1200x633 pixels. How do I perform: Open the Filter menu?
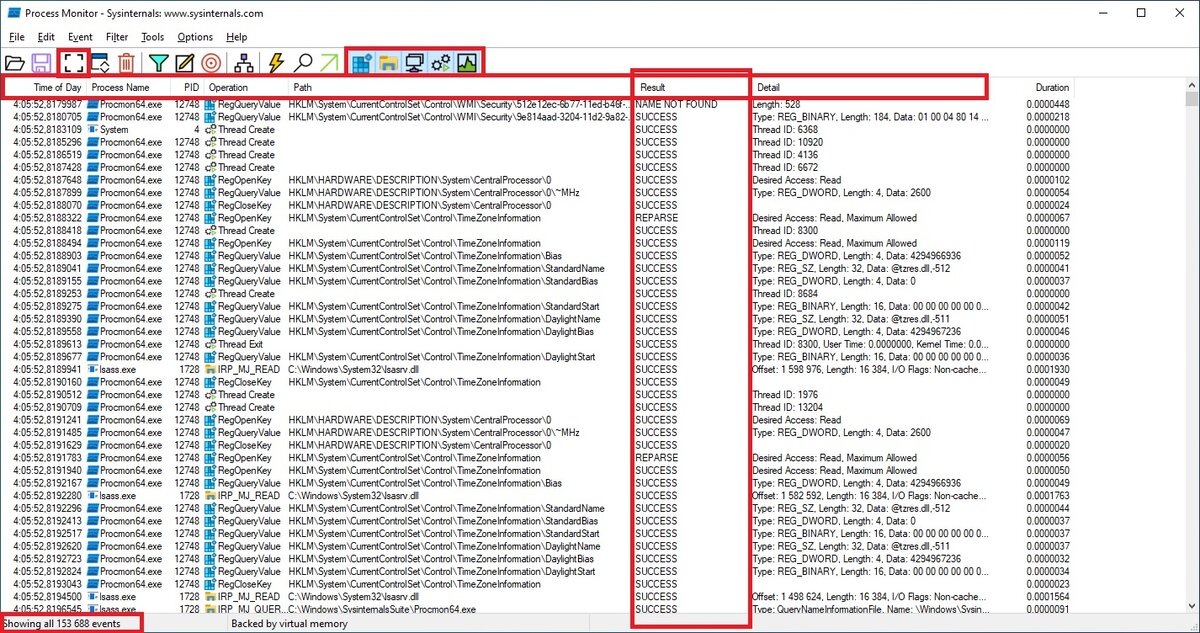click(x=117, y=37)
